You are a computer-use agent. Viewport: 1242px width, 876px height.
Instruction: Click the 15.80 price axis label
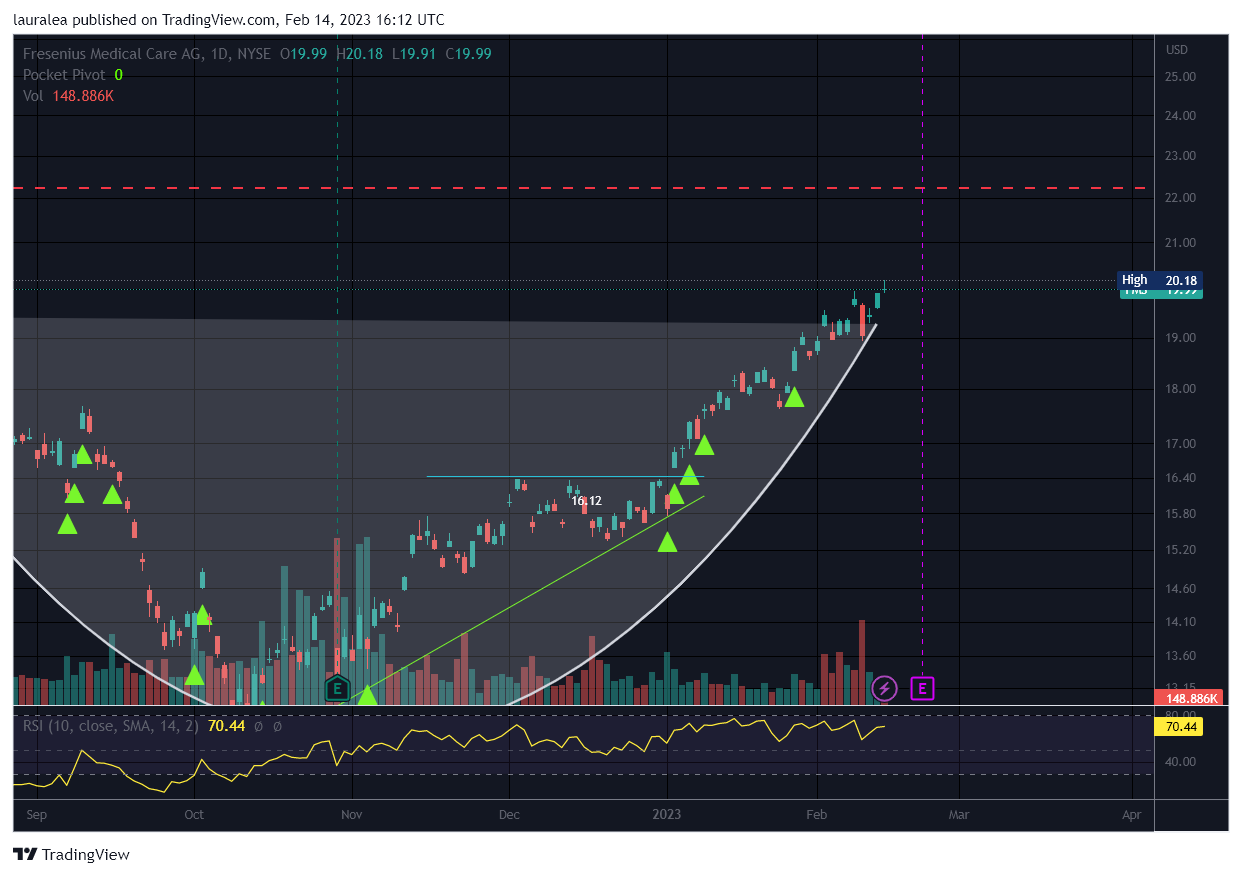(x=1180, y=514)
